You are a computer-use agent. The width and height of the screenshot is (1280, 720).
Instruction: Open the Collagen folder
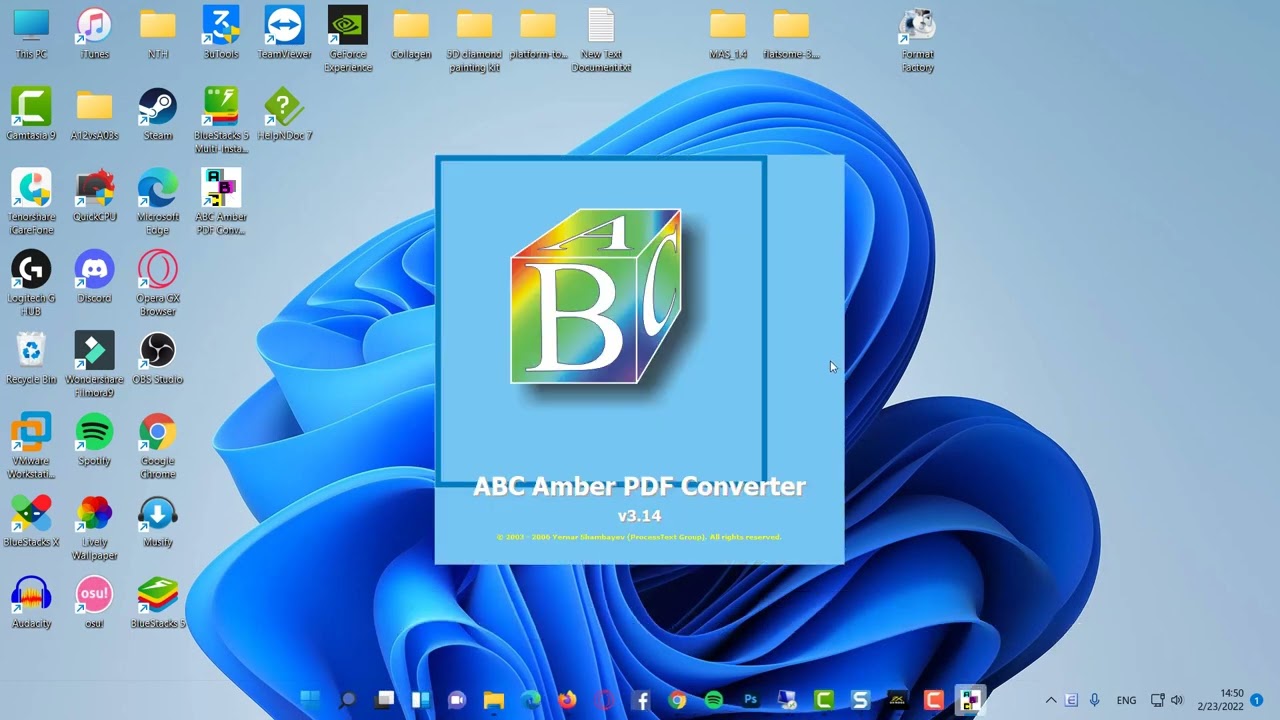(411, 33)
